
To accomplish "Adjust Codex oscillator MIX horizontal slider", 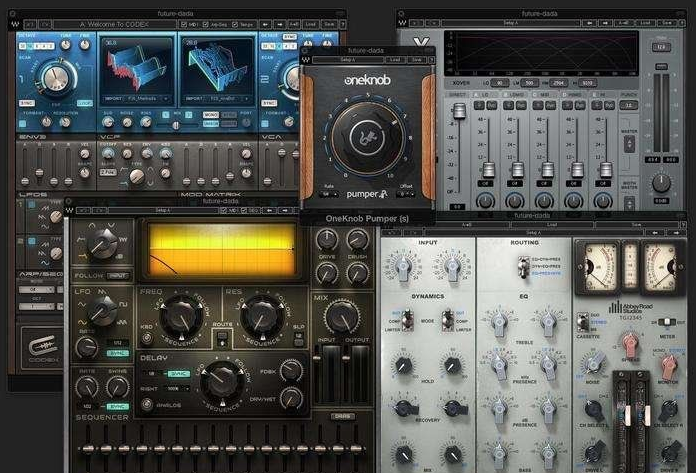I will click(176, 126).
